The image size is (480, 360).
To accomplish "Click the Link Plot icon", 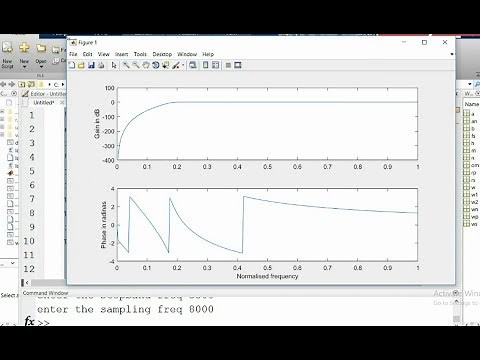I will (x=192, y=65).
